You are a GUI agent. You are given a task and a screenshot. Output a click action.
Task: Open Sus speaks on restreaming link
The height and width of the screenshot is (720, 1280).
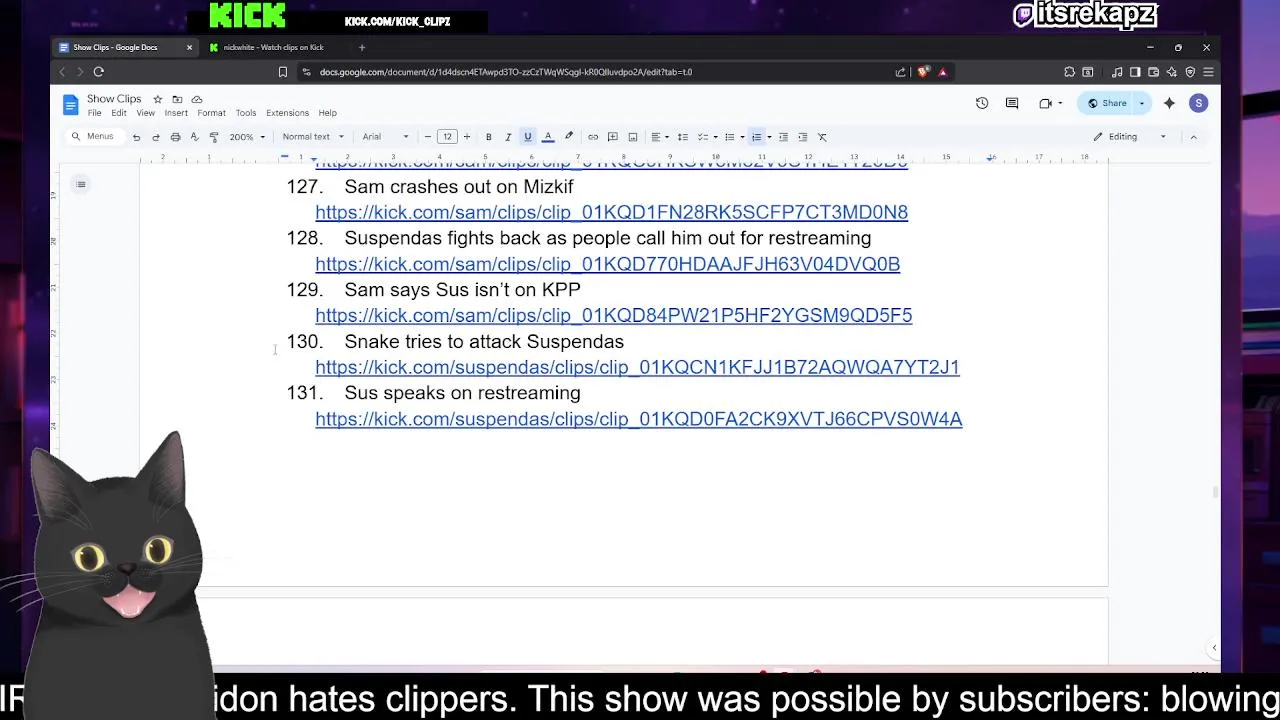[x=638, y=419]
